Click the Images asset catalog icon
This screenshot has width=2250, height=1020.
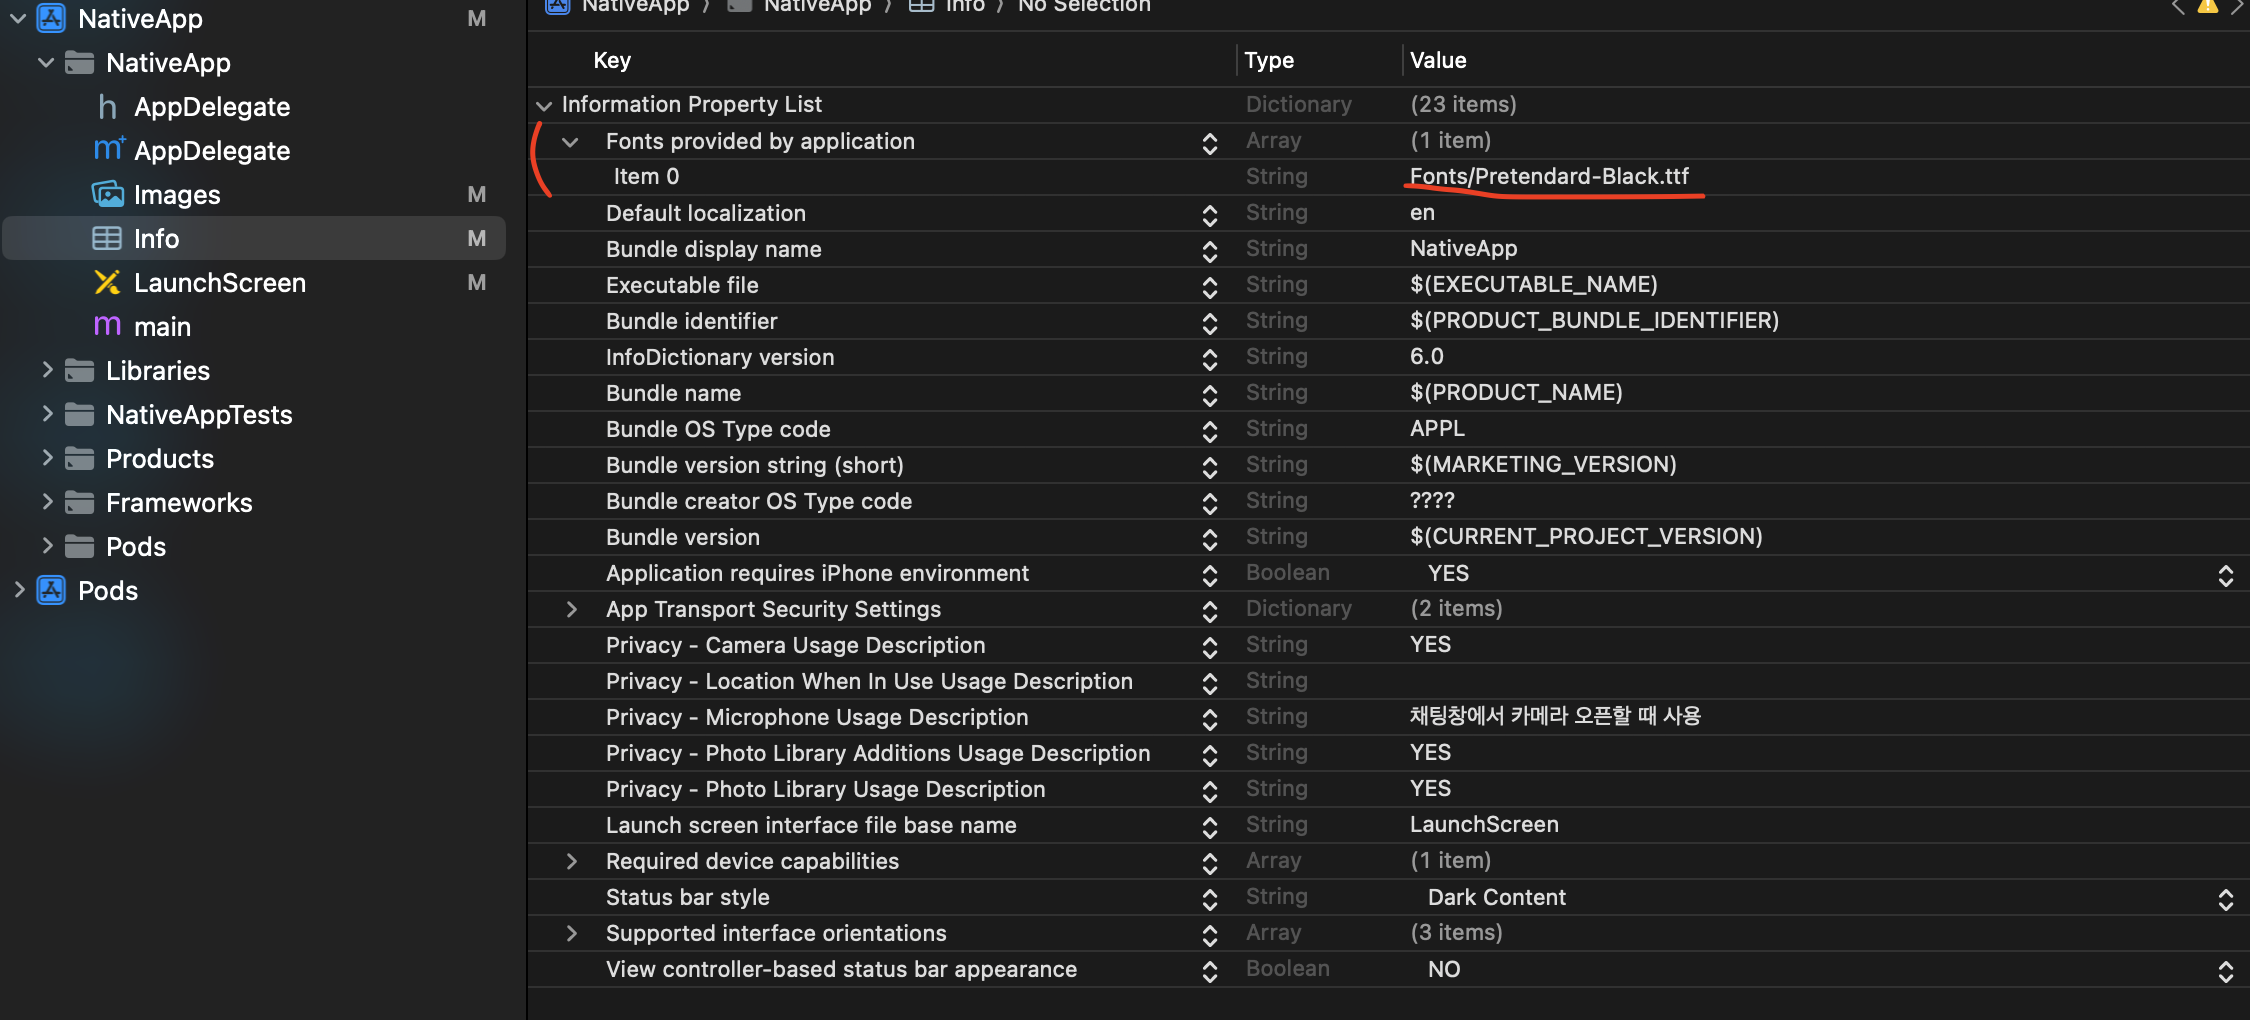pos(108,194)
